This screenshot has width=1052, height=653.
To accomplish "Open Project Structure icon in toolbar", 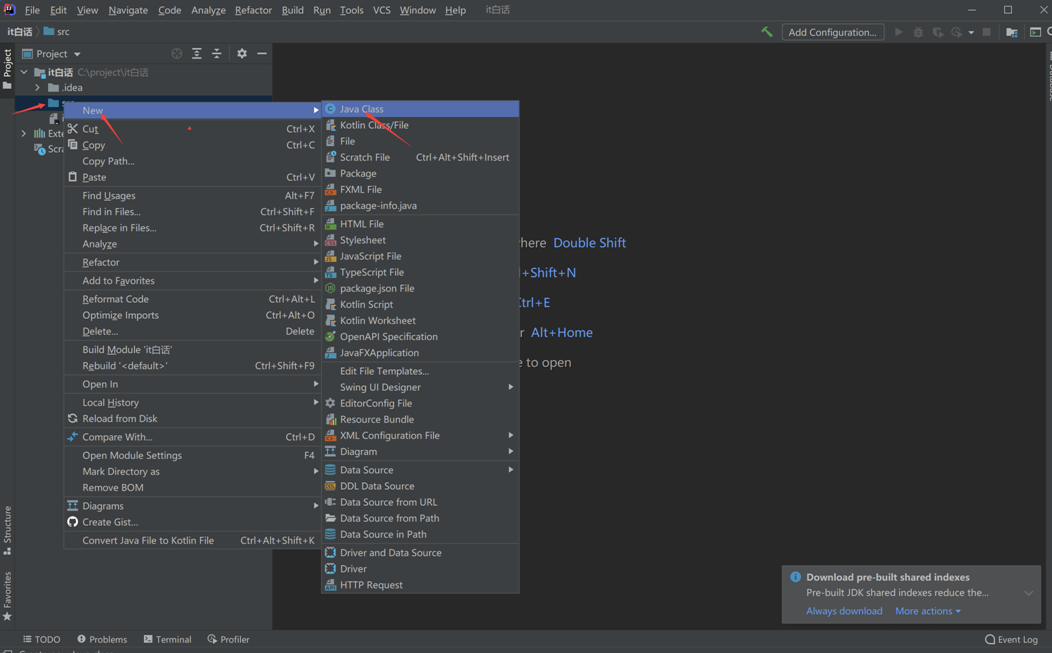I will 1012,32.
